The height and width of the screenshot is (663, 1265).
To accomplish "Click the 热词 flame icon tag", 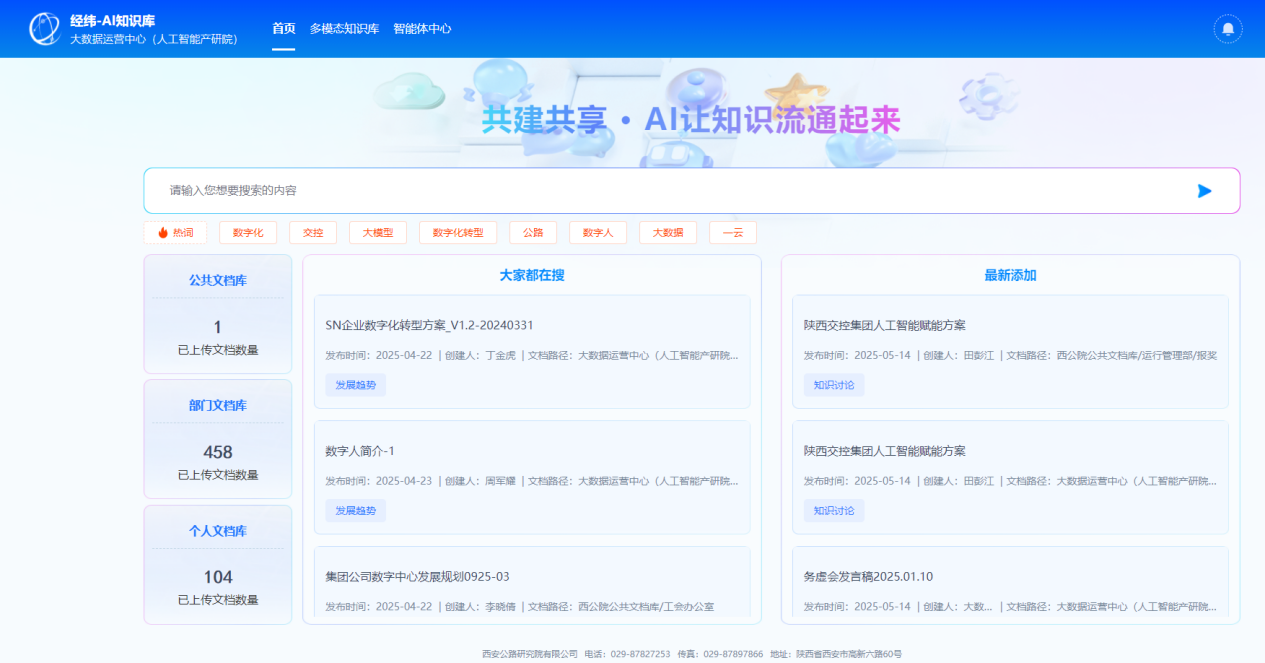I will tap(175, 233).
